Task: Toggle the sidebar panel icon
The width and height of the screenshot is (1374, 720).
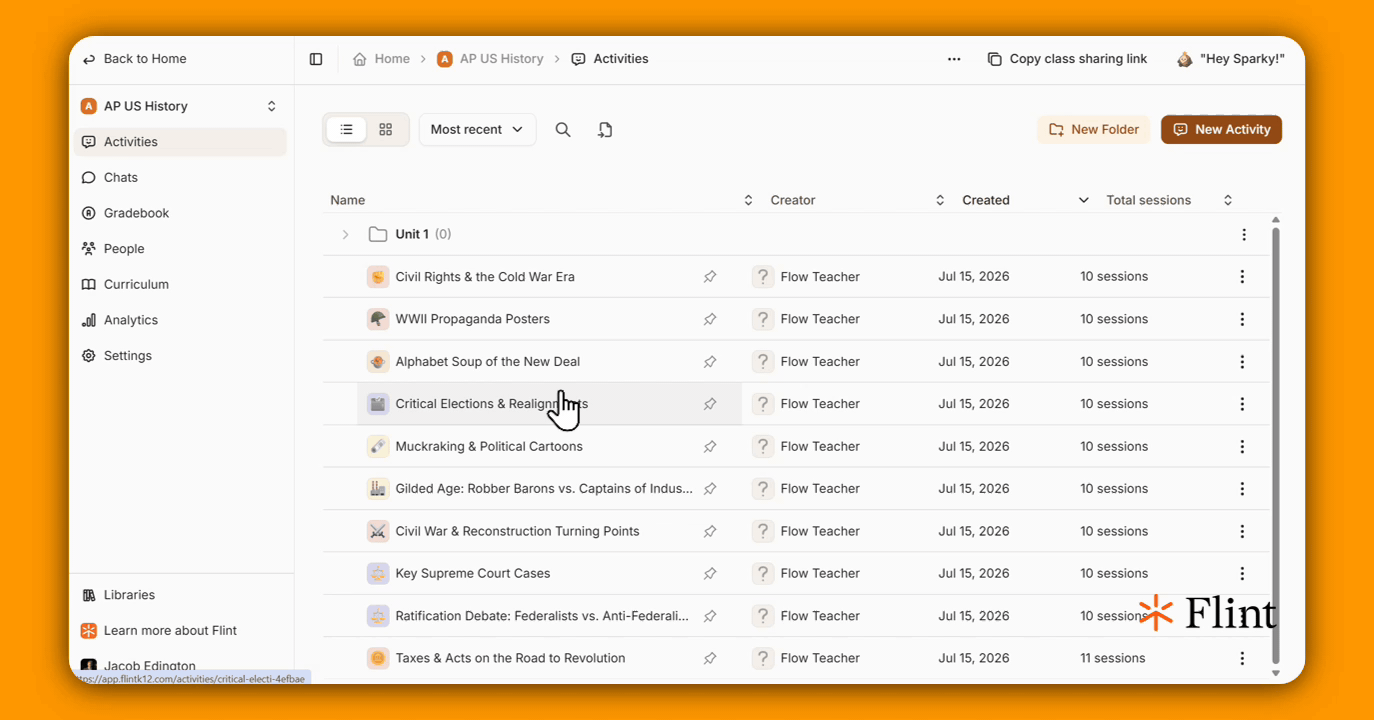Action: point(316,59)
